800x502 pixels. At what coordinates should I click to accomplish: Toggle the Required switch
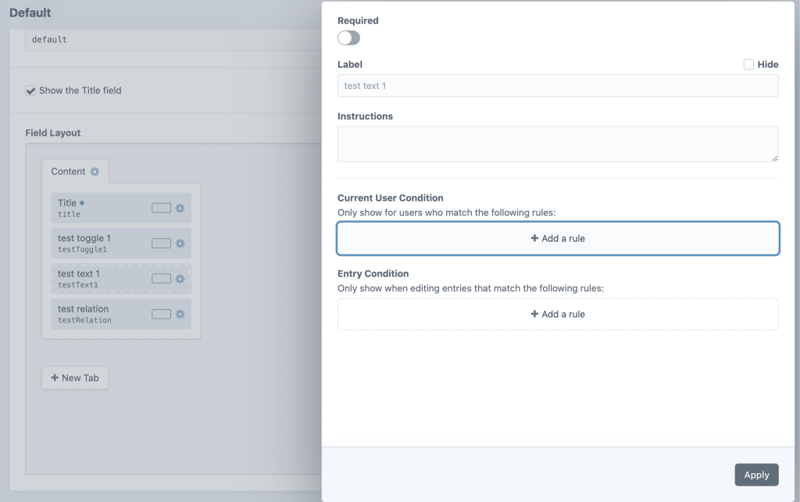pos(348,38)
